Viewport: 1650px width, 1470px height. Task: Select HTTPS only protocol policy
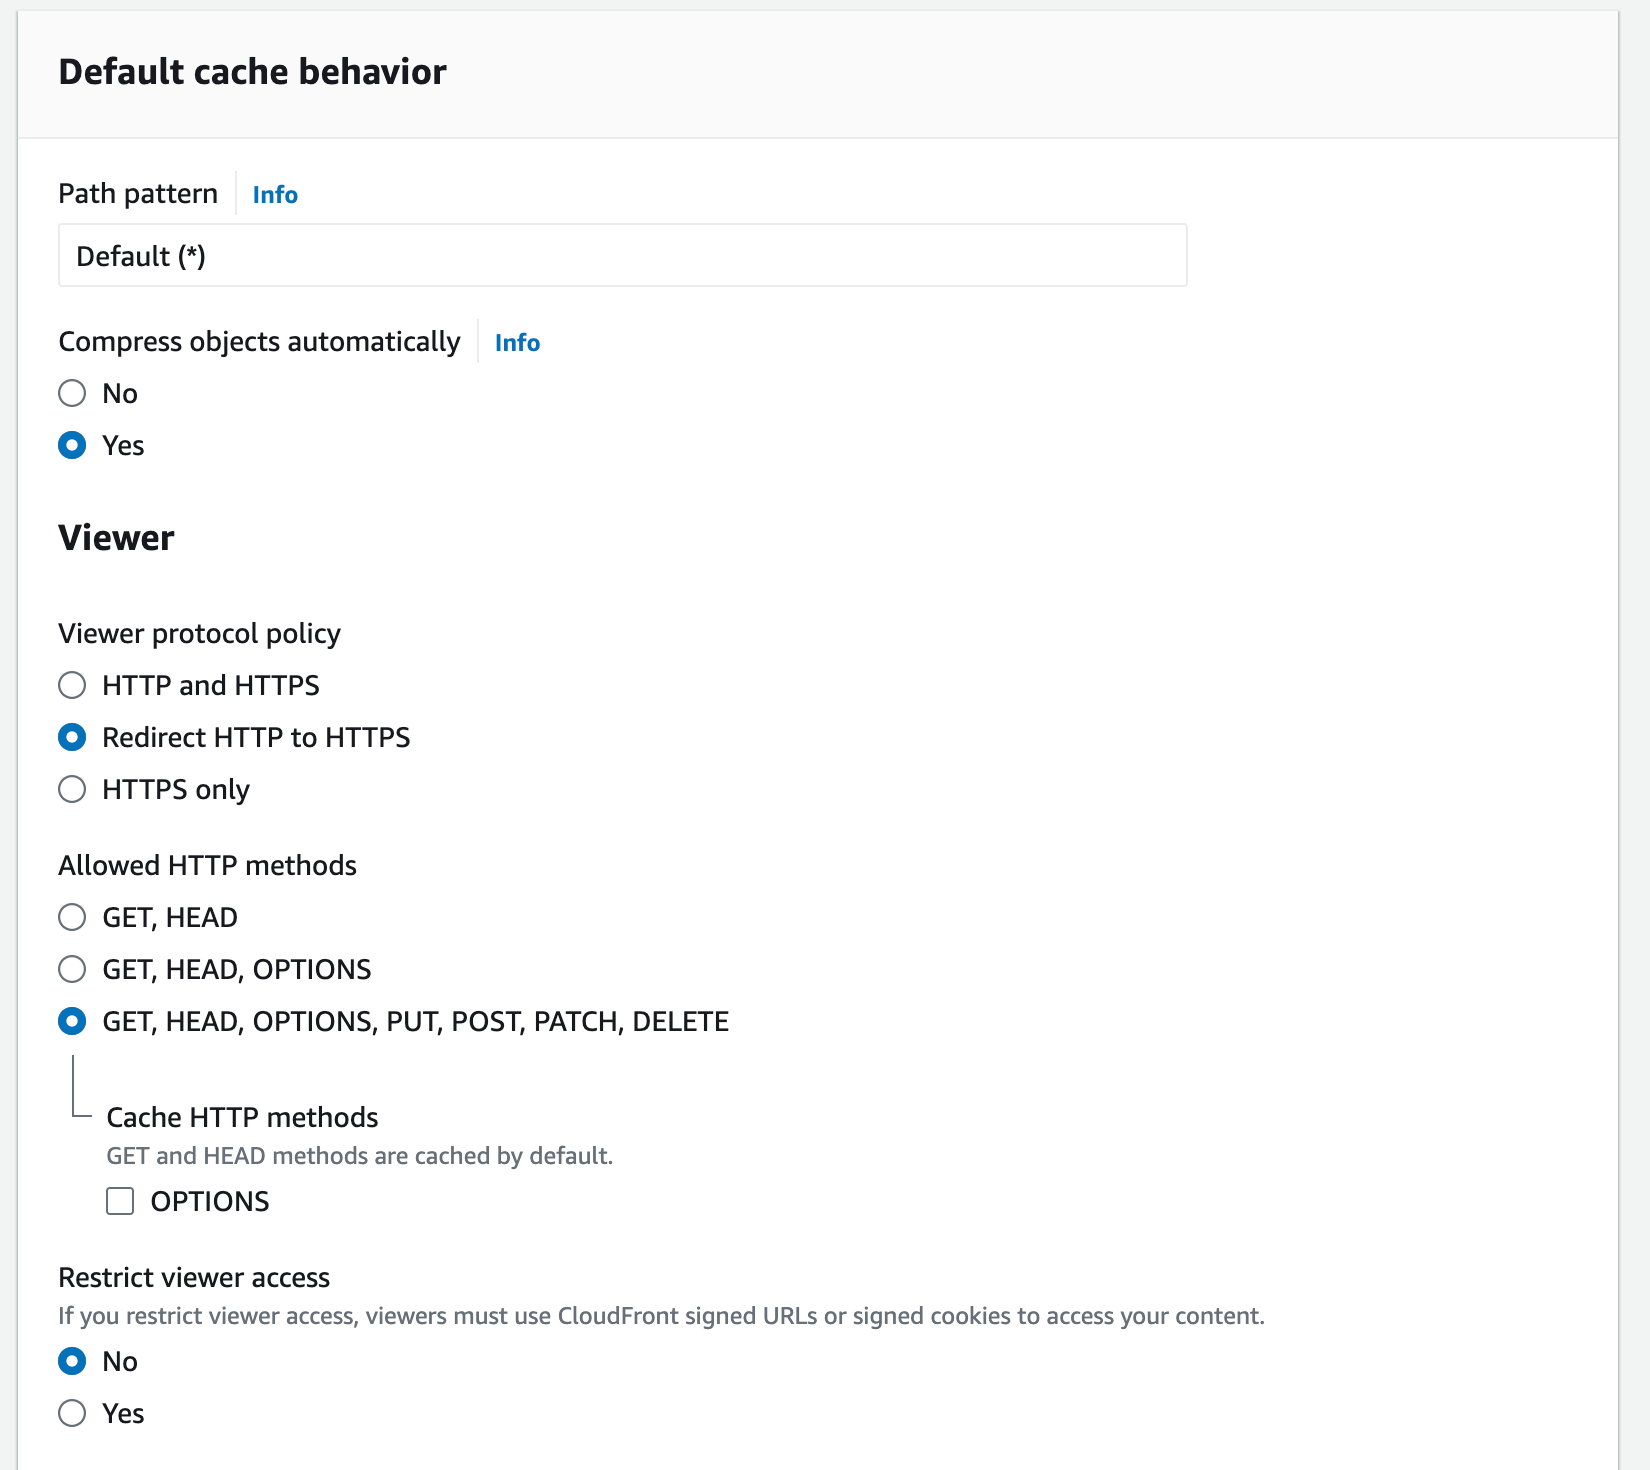[x=72, y=789]
